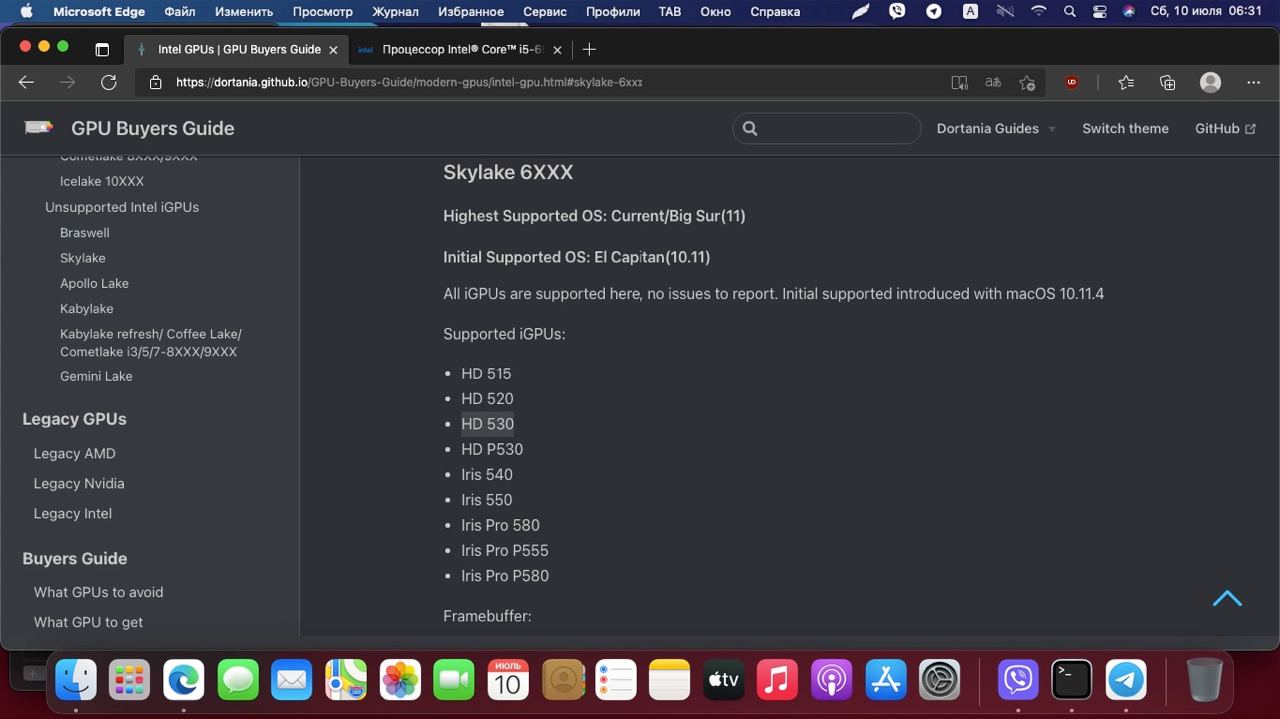Open Kabylake sidebar entry
The width and height of the screenshot is (1280, 719).
tap(86, 309)
